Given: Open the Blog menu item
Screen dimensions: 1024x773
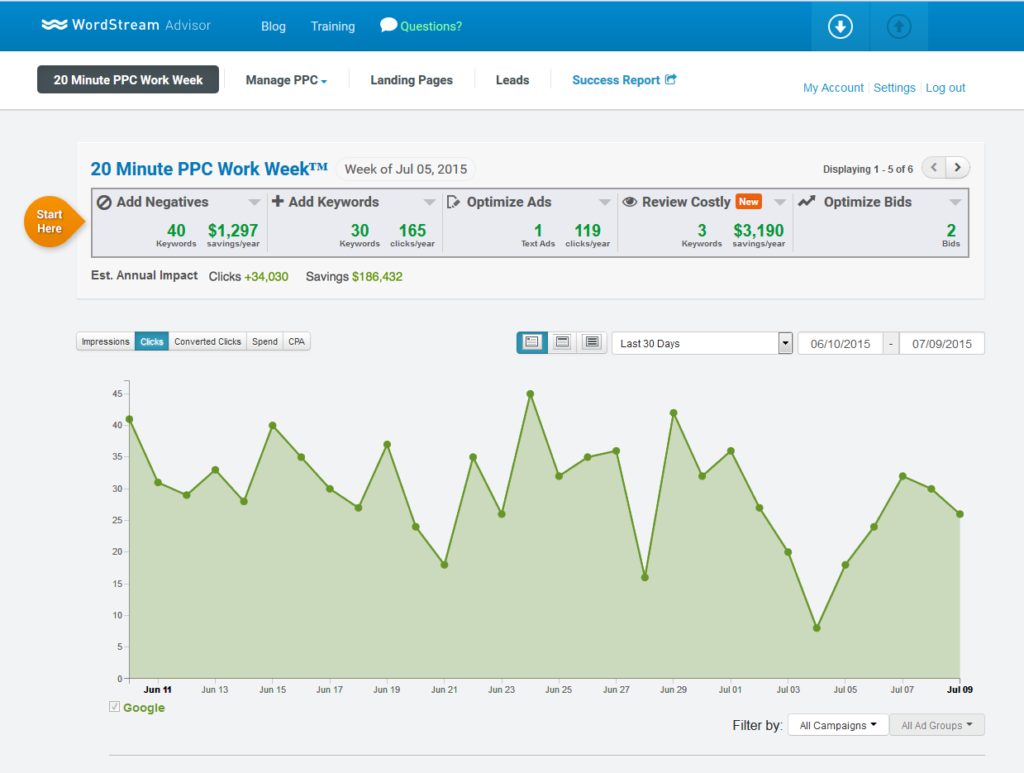Looking at the screenshot, I should (273, 26).
